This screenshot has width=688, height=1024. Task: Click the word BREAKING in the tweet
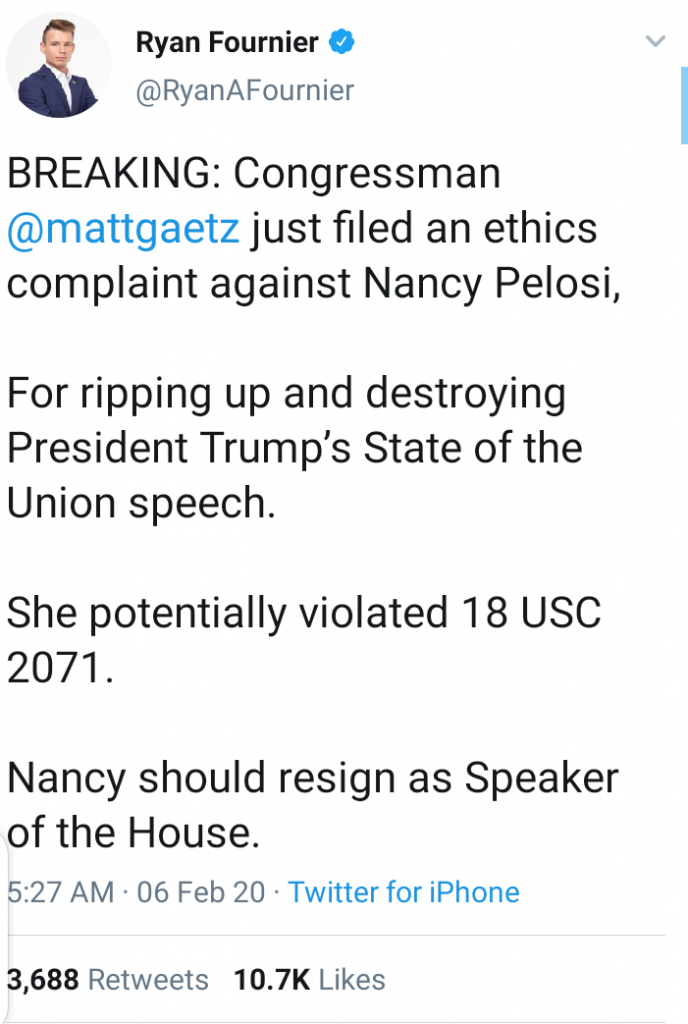coord(112,175)
